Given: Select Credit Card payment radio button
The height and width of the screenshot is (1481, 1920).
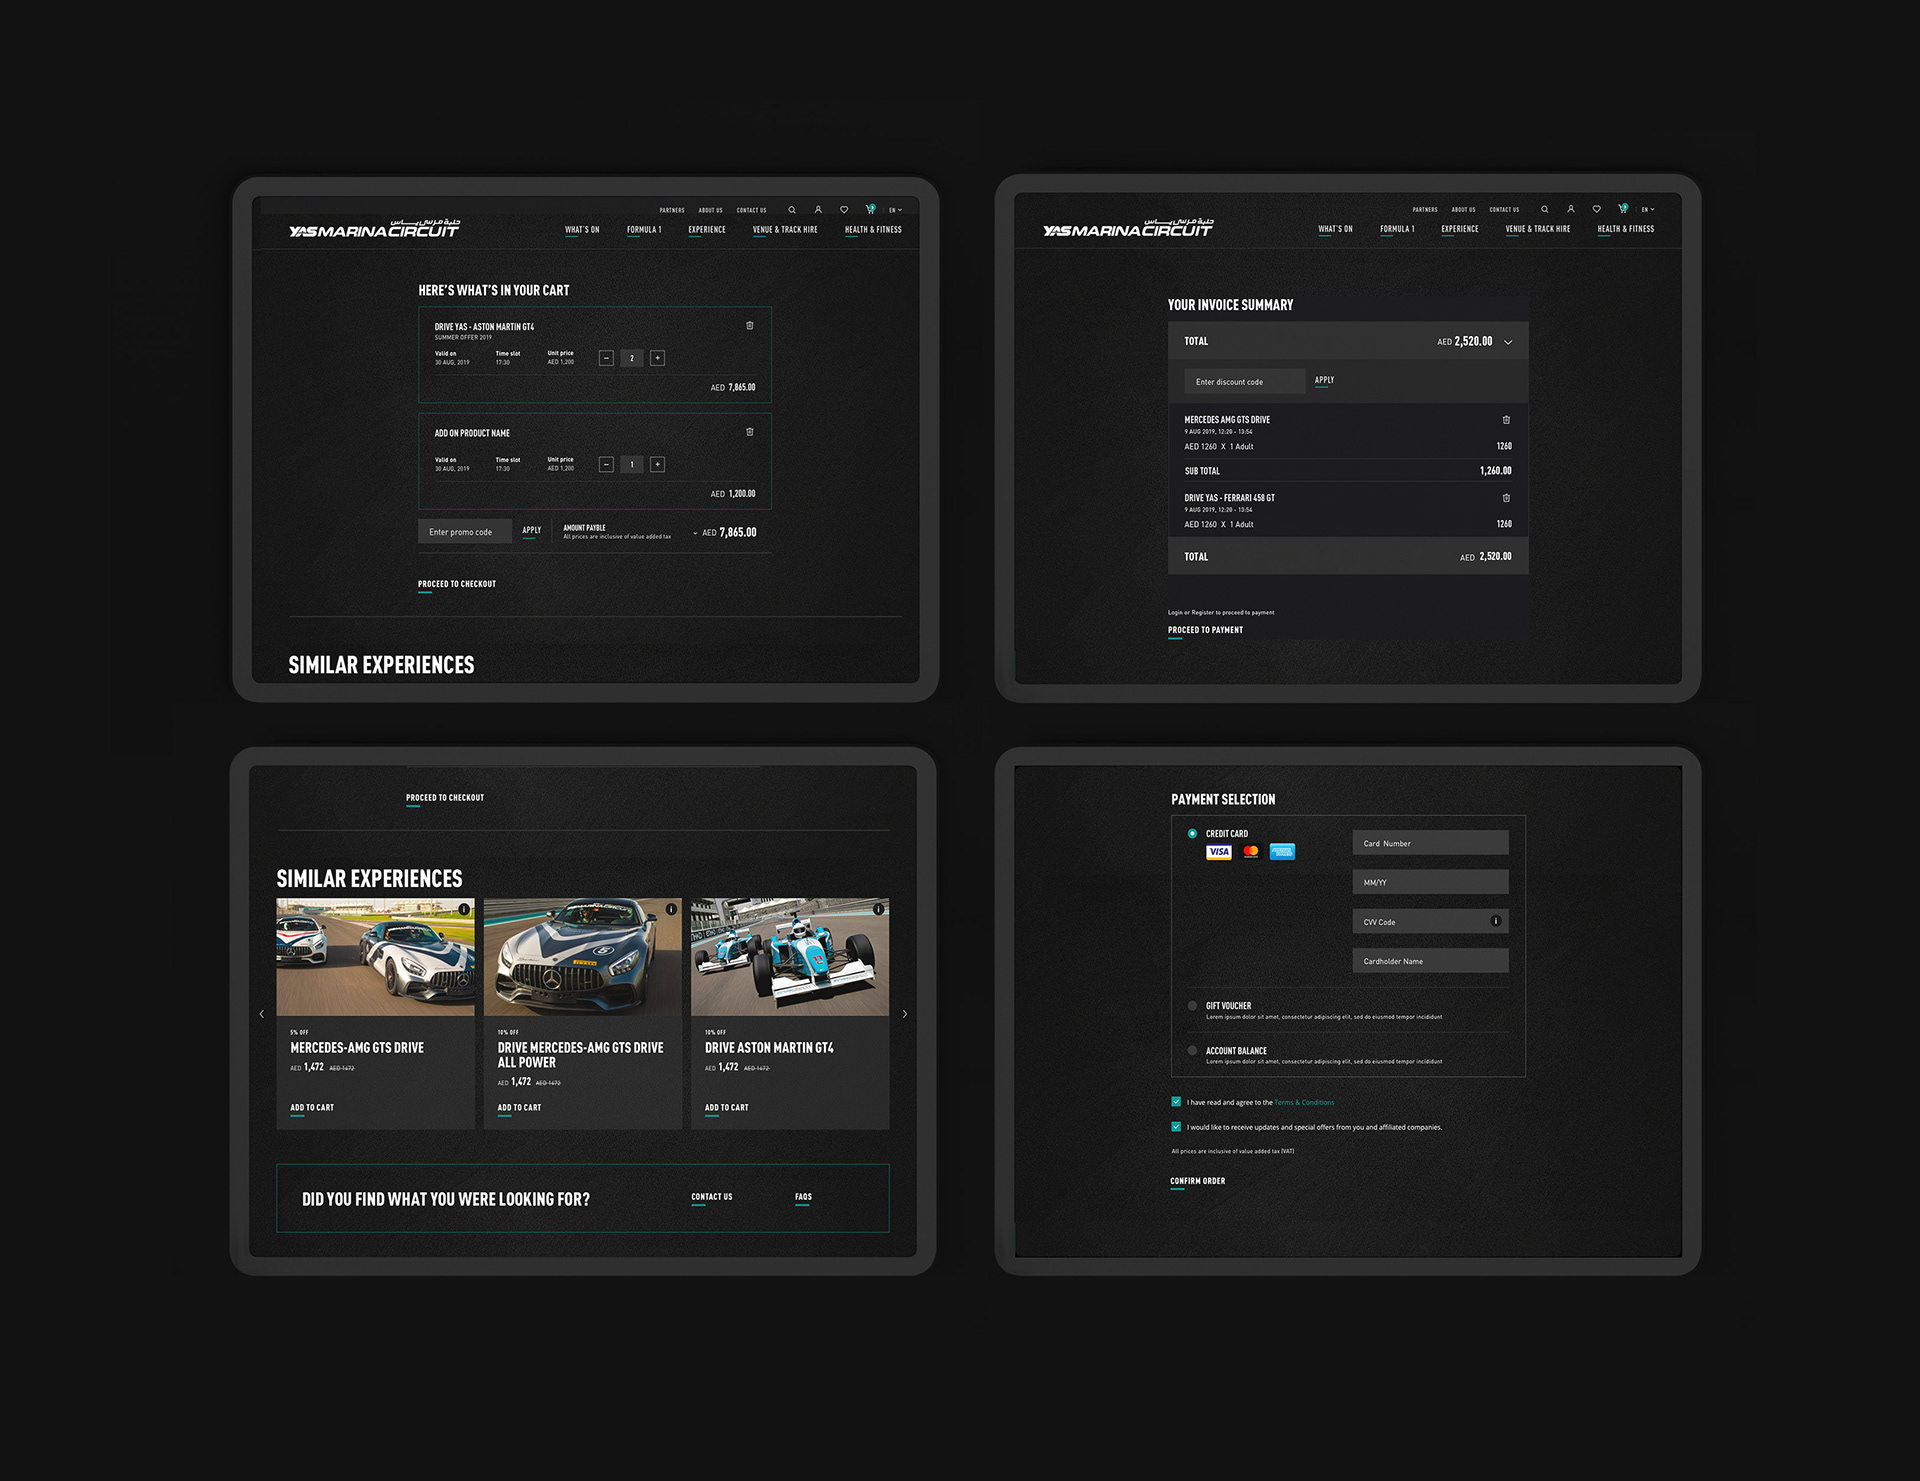Looking at the screenshot, I should point(1192,833).
